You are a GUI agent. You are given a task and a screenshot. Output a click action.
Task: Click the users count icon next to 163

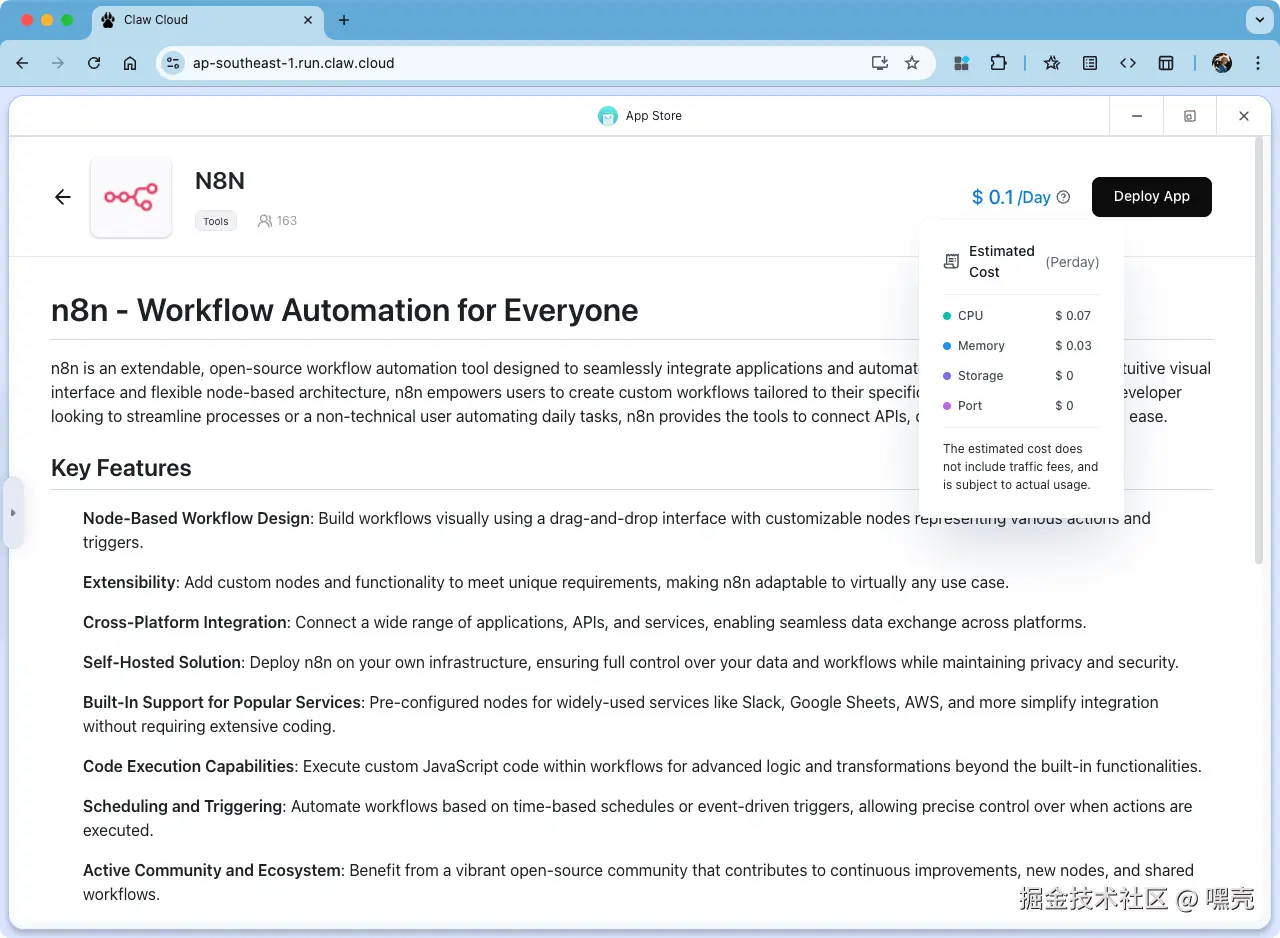tap(265, 221)
